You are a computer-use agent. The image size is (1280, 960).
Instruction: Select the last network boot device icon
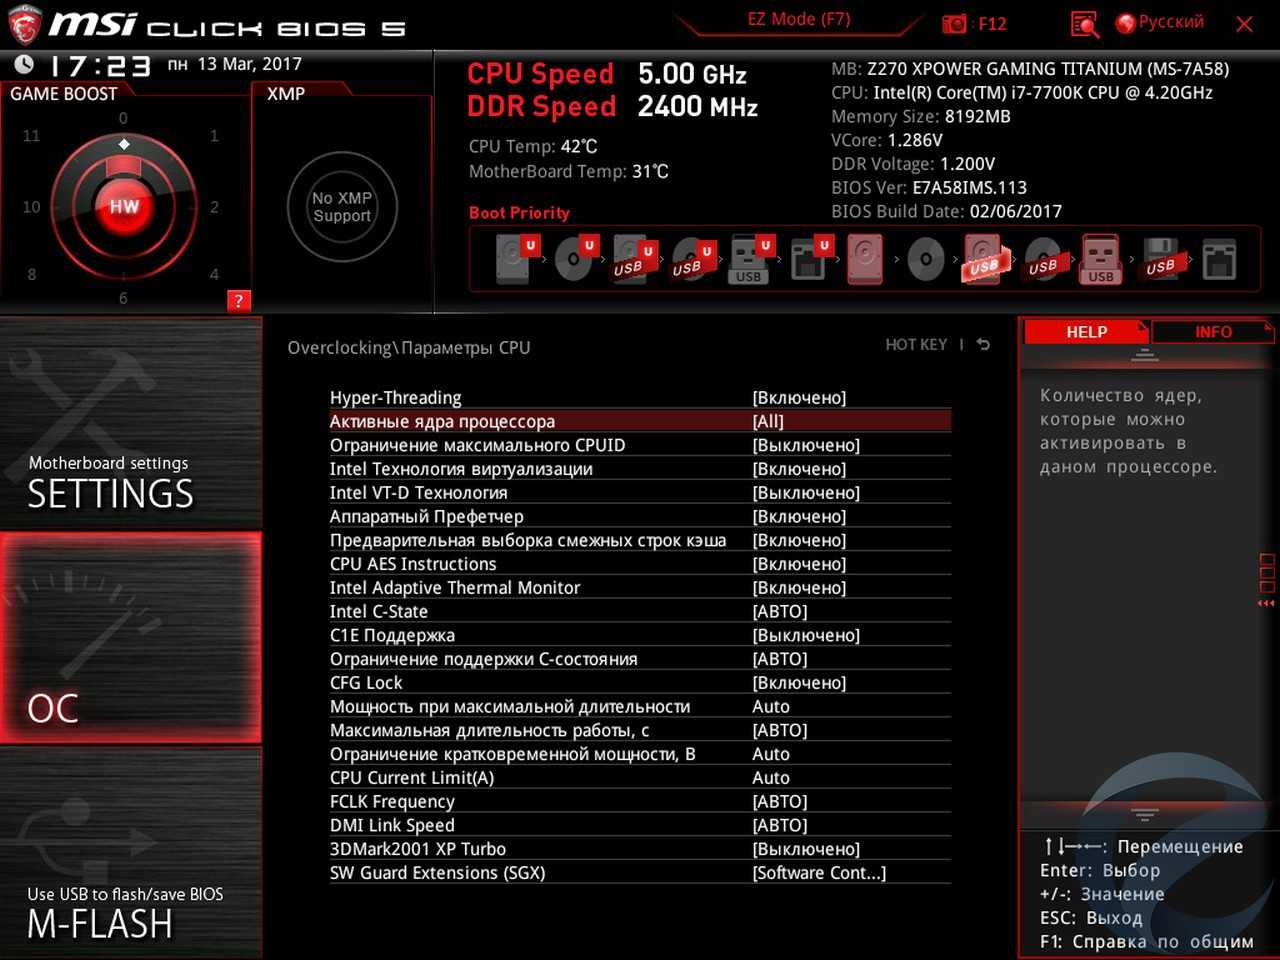[1219, 260]
